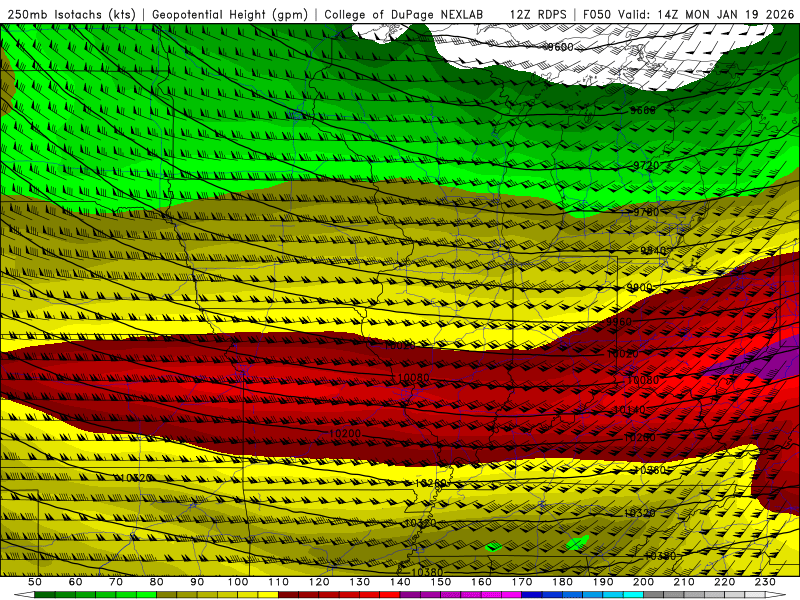The height and width of the screenshot is (600, 800).
Task: Click the 9900 height contour label
Action: [639, 287]
